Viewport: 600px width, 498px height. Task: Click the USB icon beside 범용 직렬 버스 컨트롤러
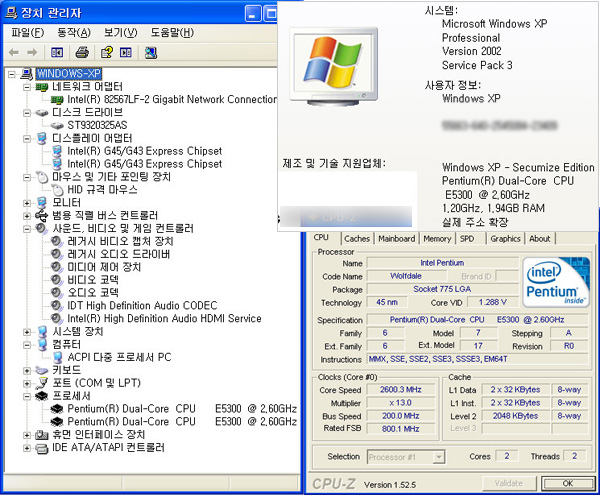(x=41, y=216)
